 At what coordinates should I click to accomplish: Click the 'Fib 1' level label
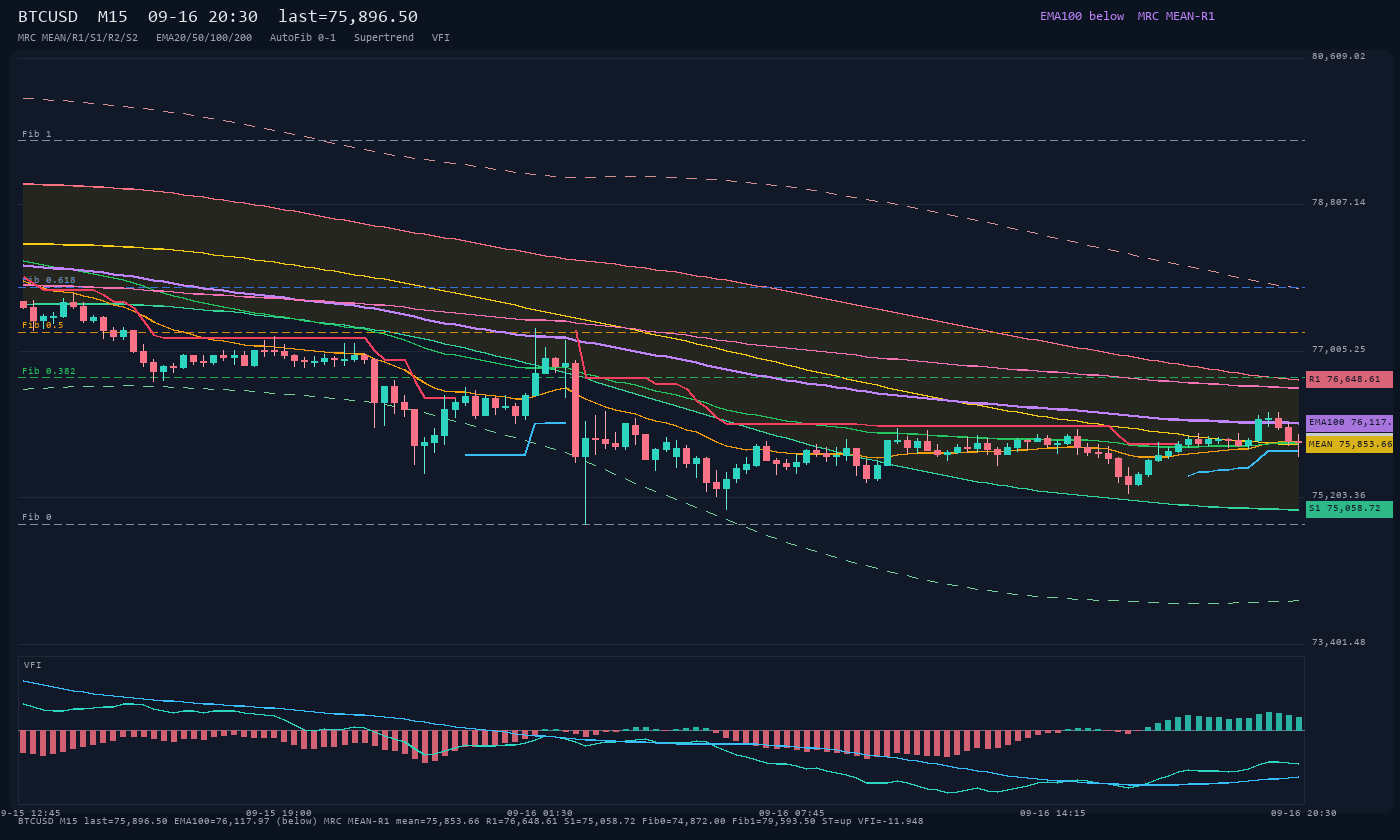point(37,134)
